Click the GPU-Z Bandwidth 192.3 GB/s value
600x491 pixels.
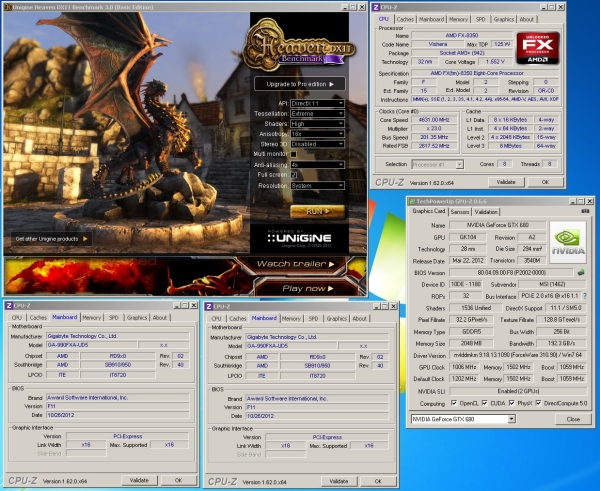click(561, 343)
